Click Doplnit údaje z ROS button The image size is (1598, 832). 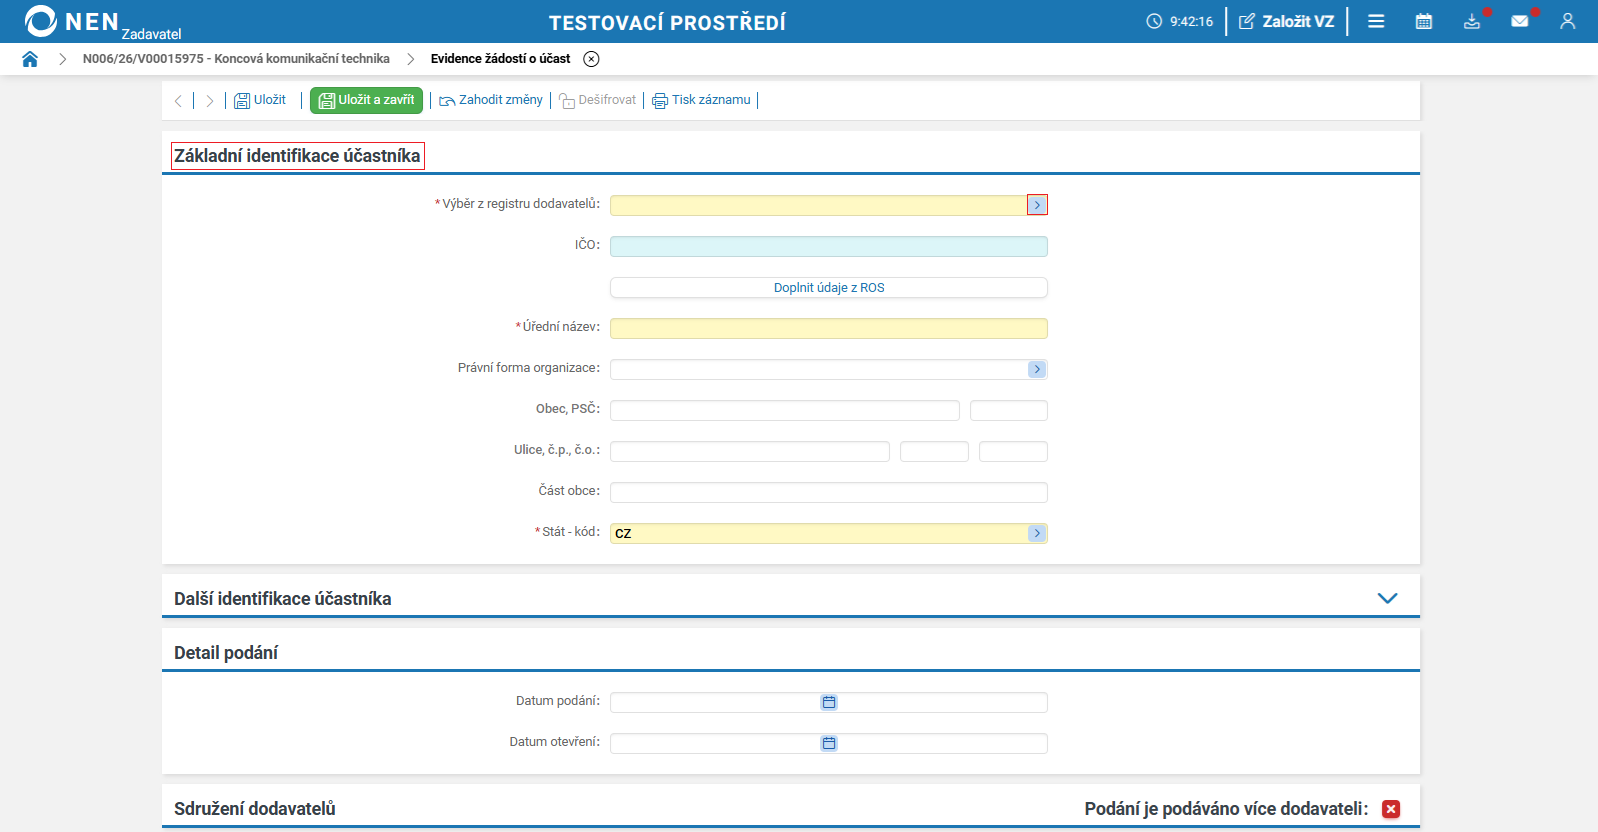(x=829, y=287)
